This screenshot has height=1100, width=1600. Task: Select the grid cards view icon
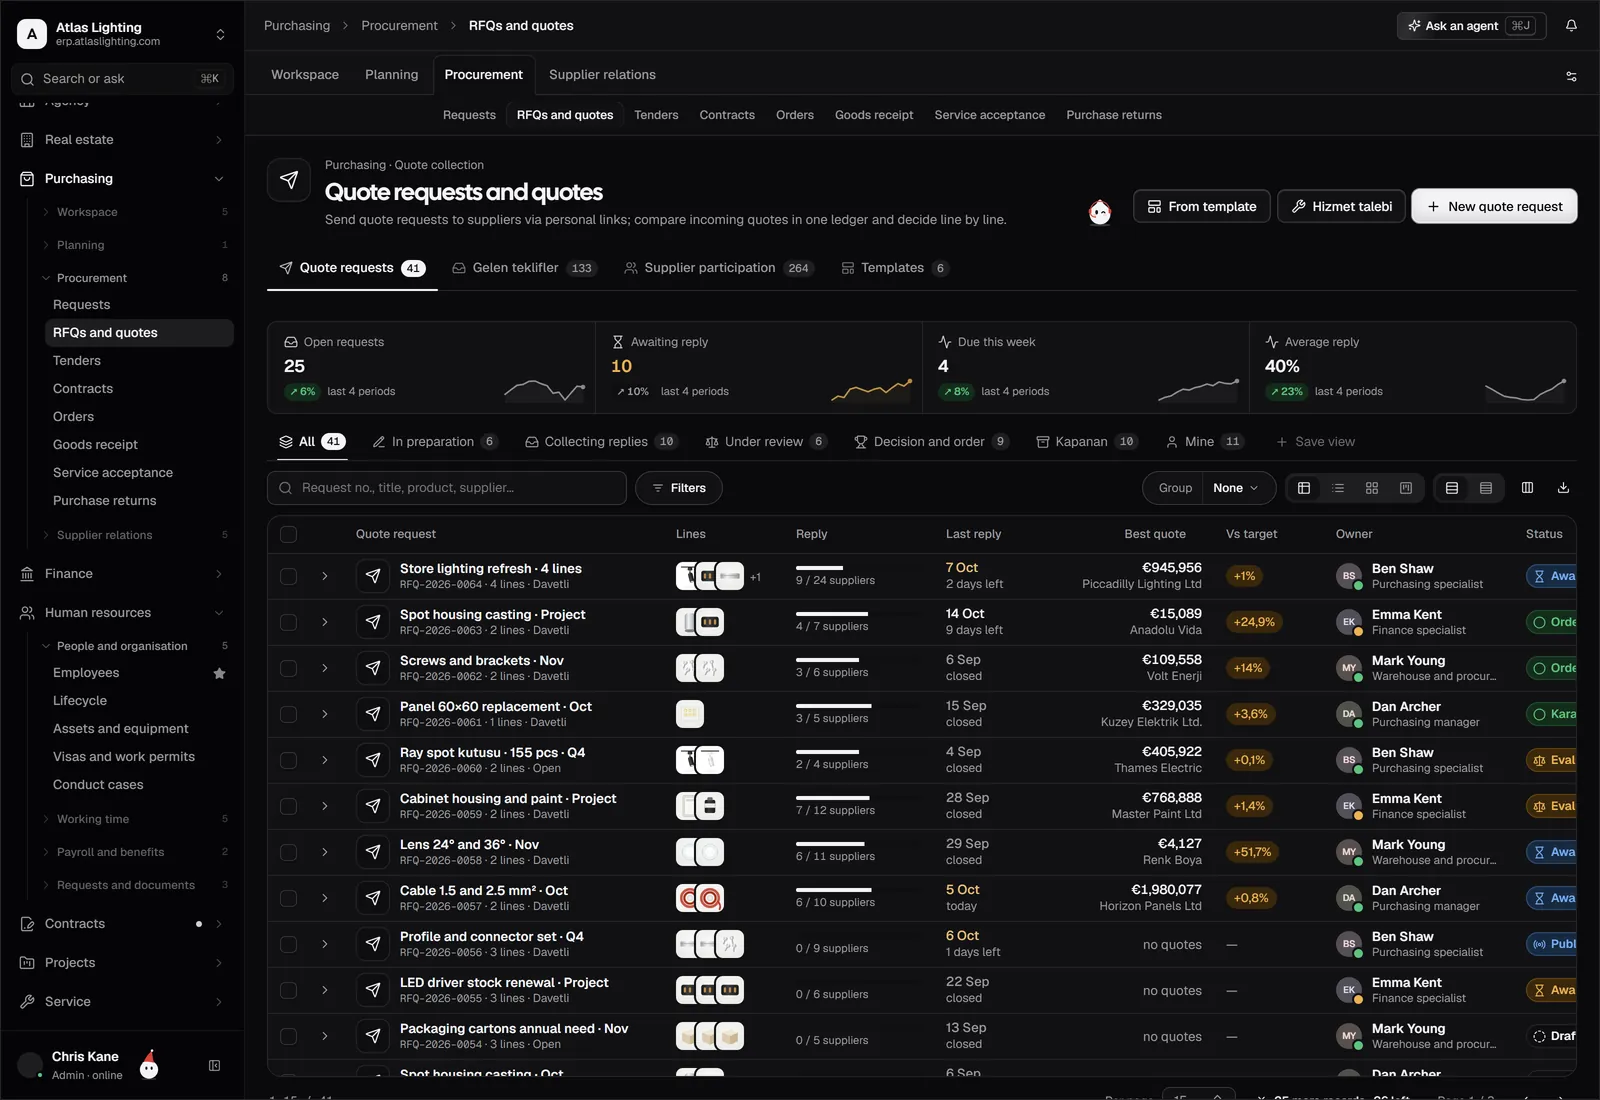(x=1372, y=488)
